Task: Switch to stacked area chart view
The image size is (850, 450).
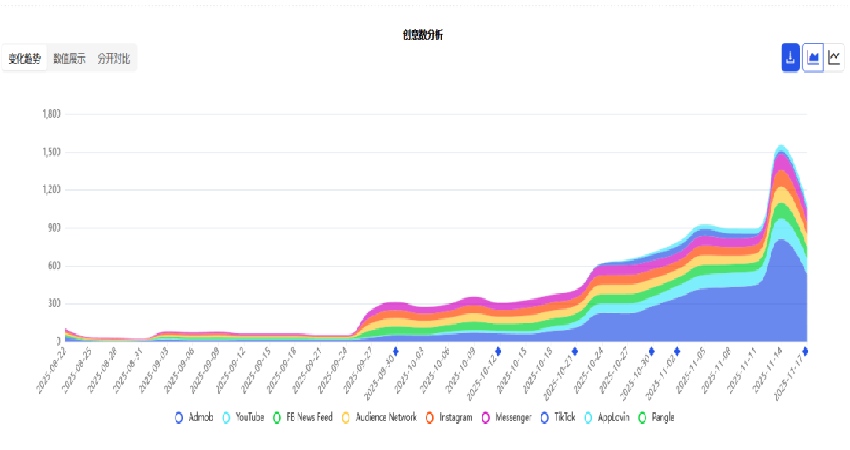Action: coord(813,58)
